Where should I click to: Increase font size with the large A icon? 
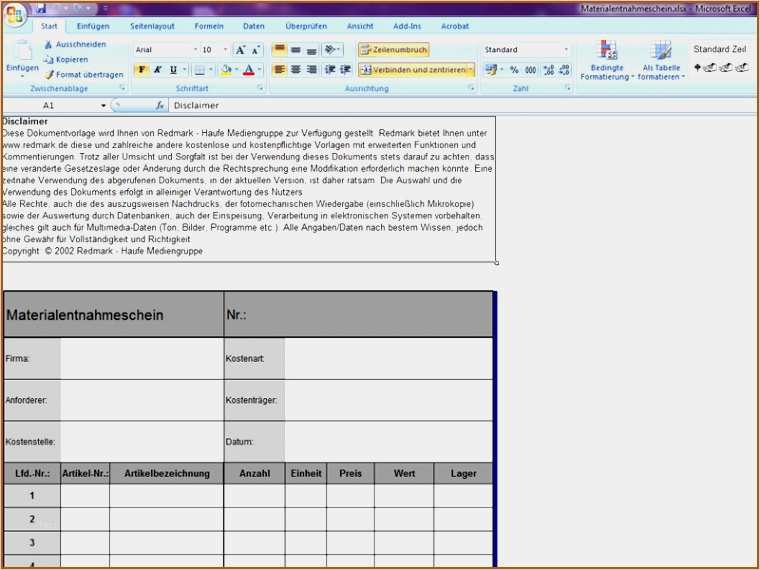click(x=241, y=50)
